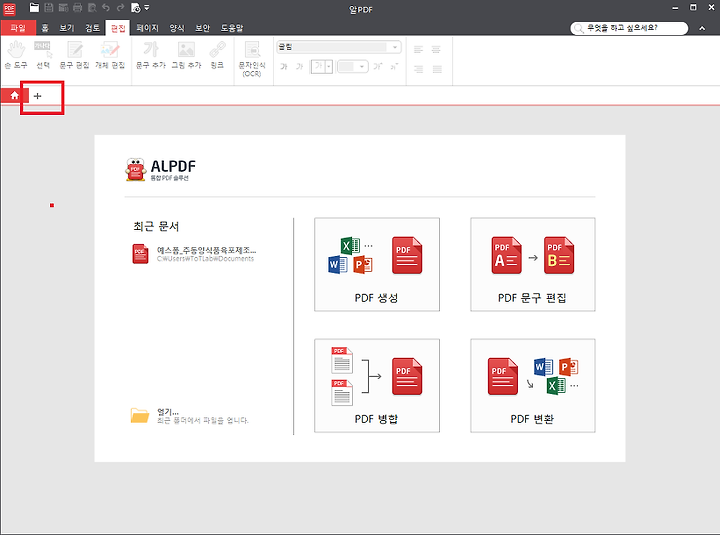Collapse the ribbon with the chevron arrow
Screen dimensions: 720x535
[702, 28]
